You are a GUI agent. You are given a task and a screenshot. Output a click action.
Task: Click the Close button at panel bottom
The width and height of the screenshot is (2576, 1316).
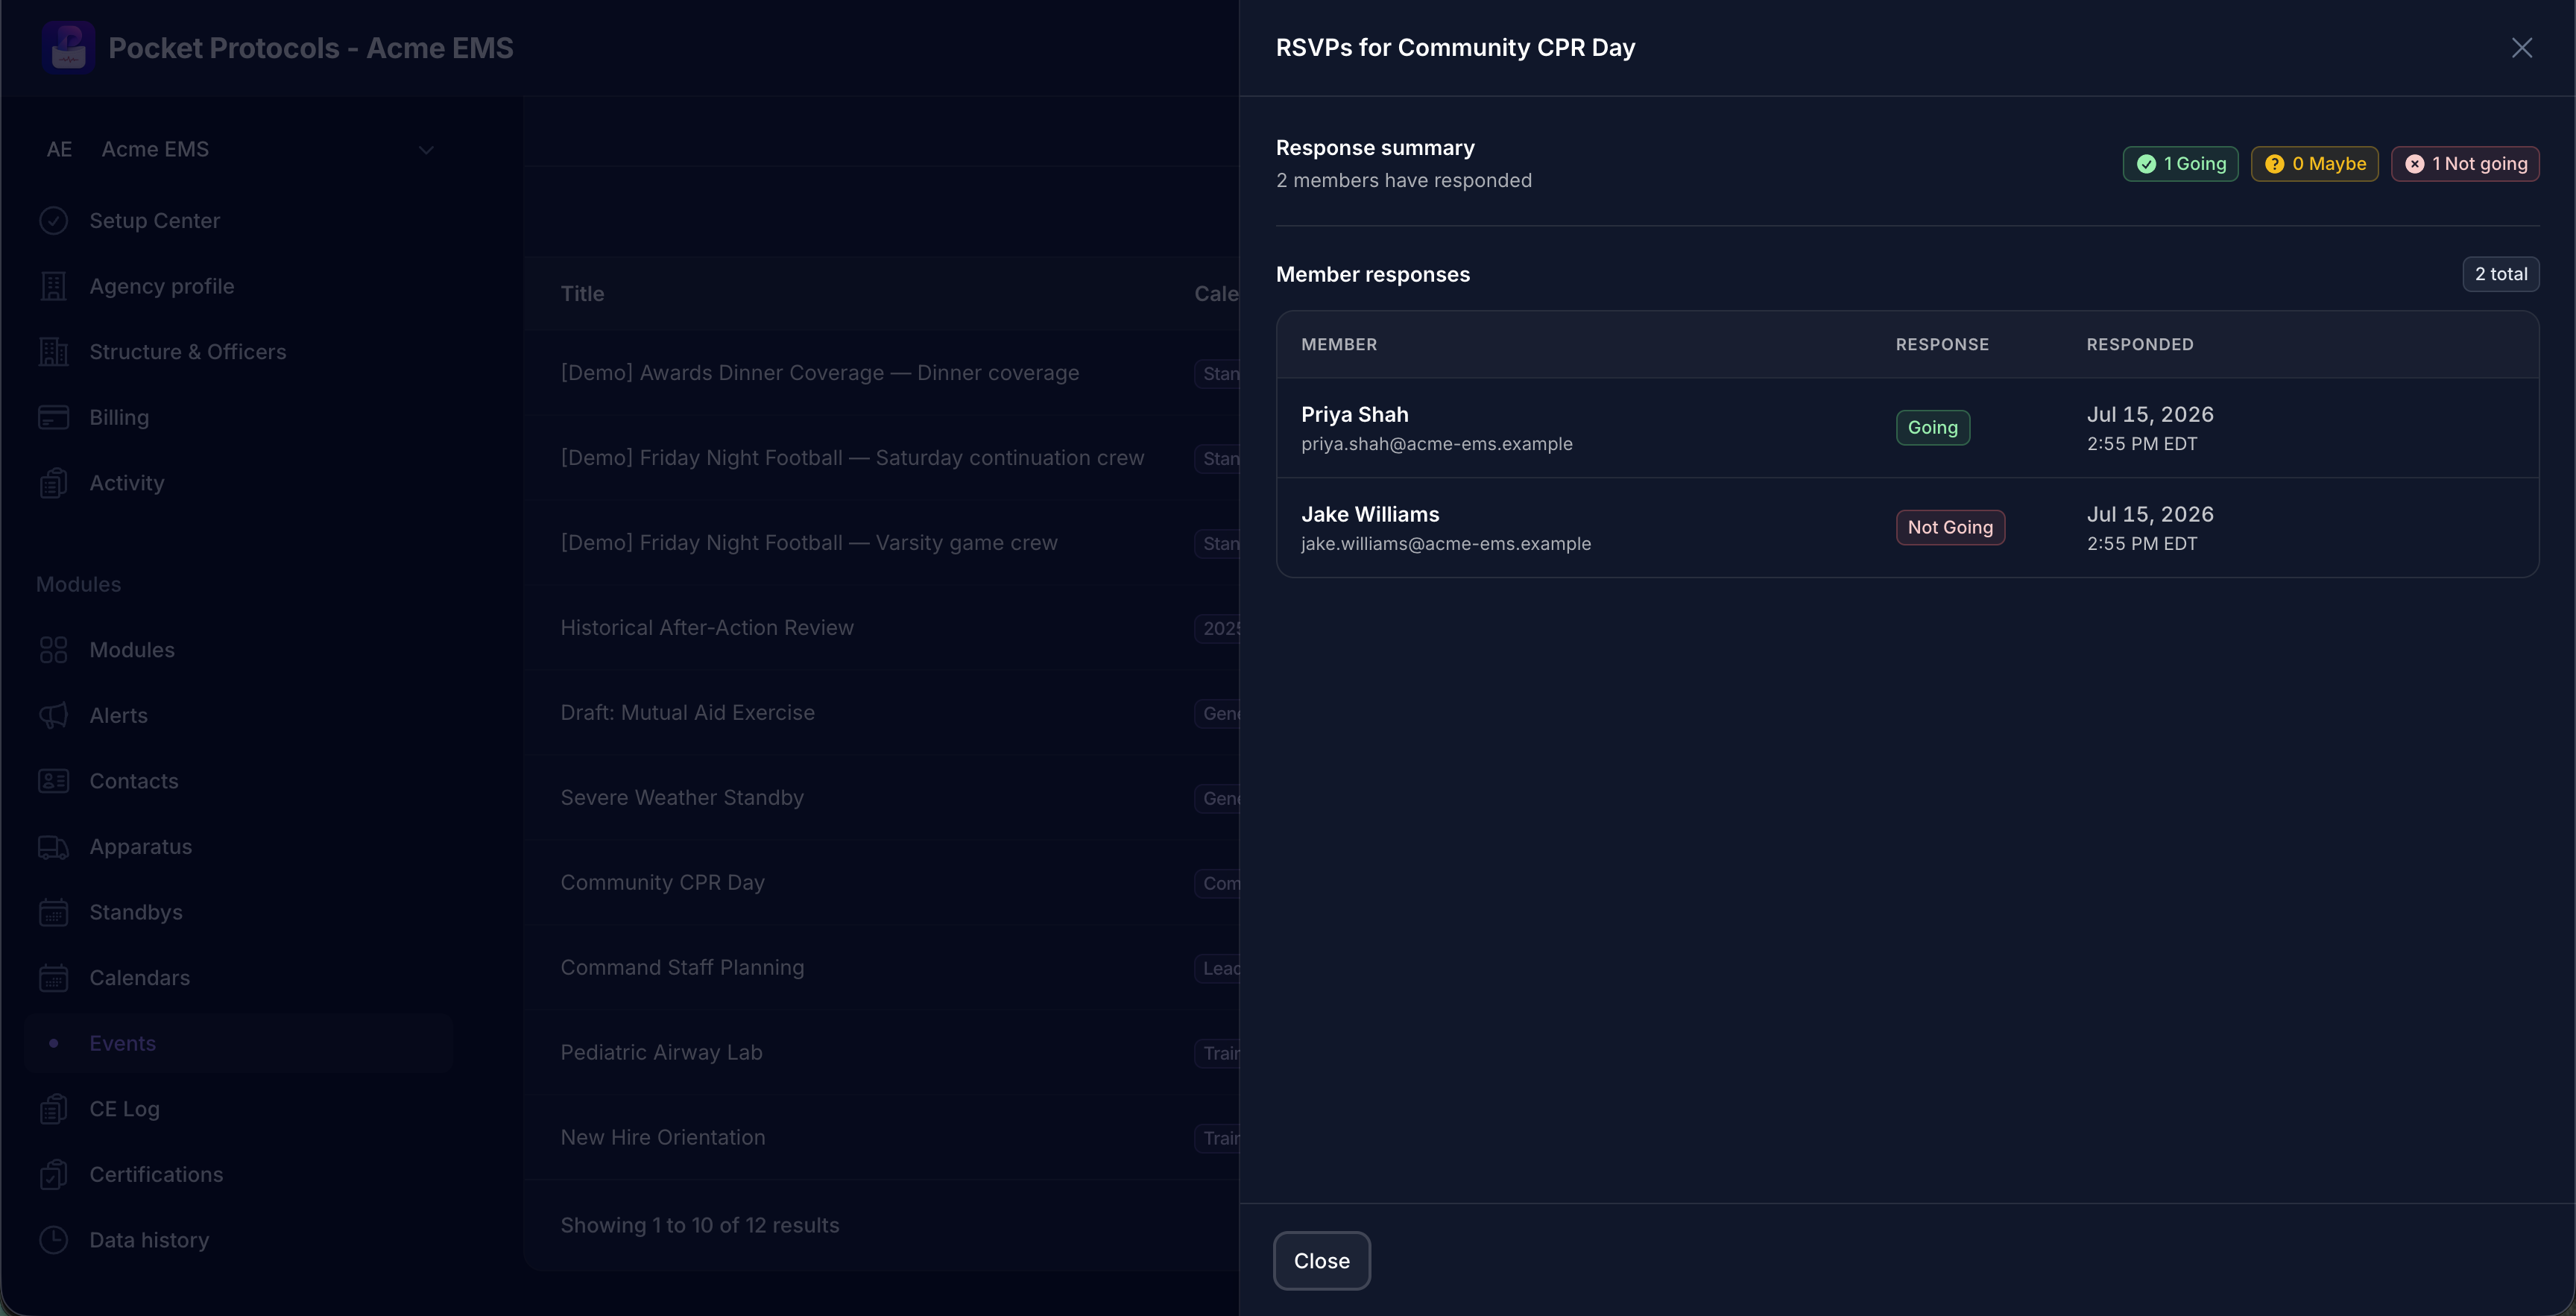(x=1321, y=1261)
